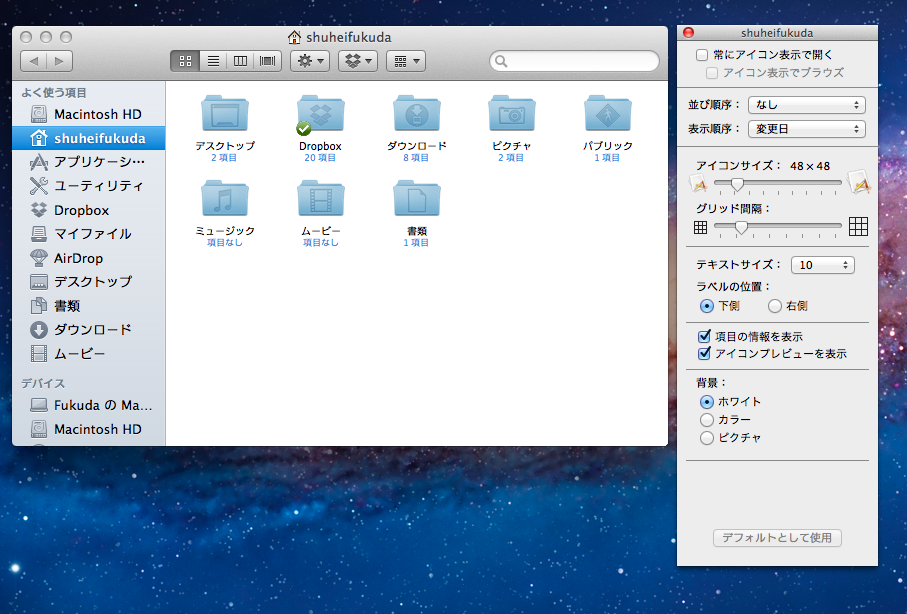Select shuheifukuda home in sidebar
The image size is (907, 614).
(x=89, y=138)
